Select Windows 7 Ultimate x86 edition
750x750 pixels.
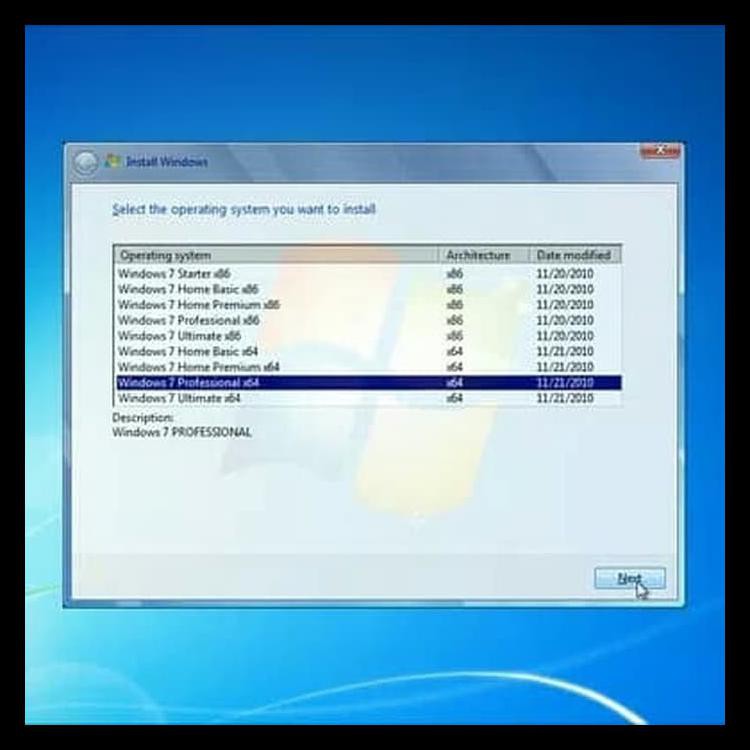coord(179,336)
